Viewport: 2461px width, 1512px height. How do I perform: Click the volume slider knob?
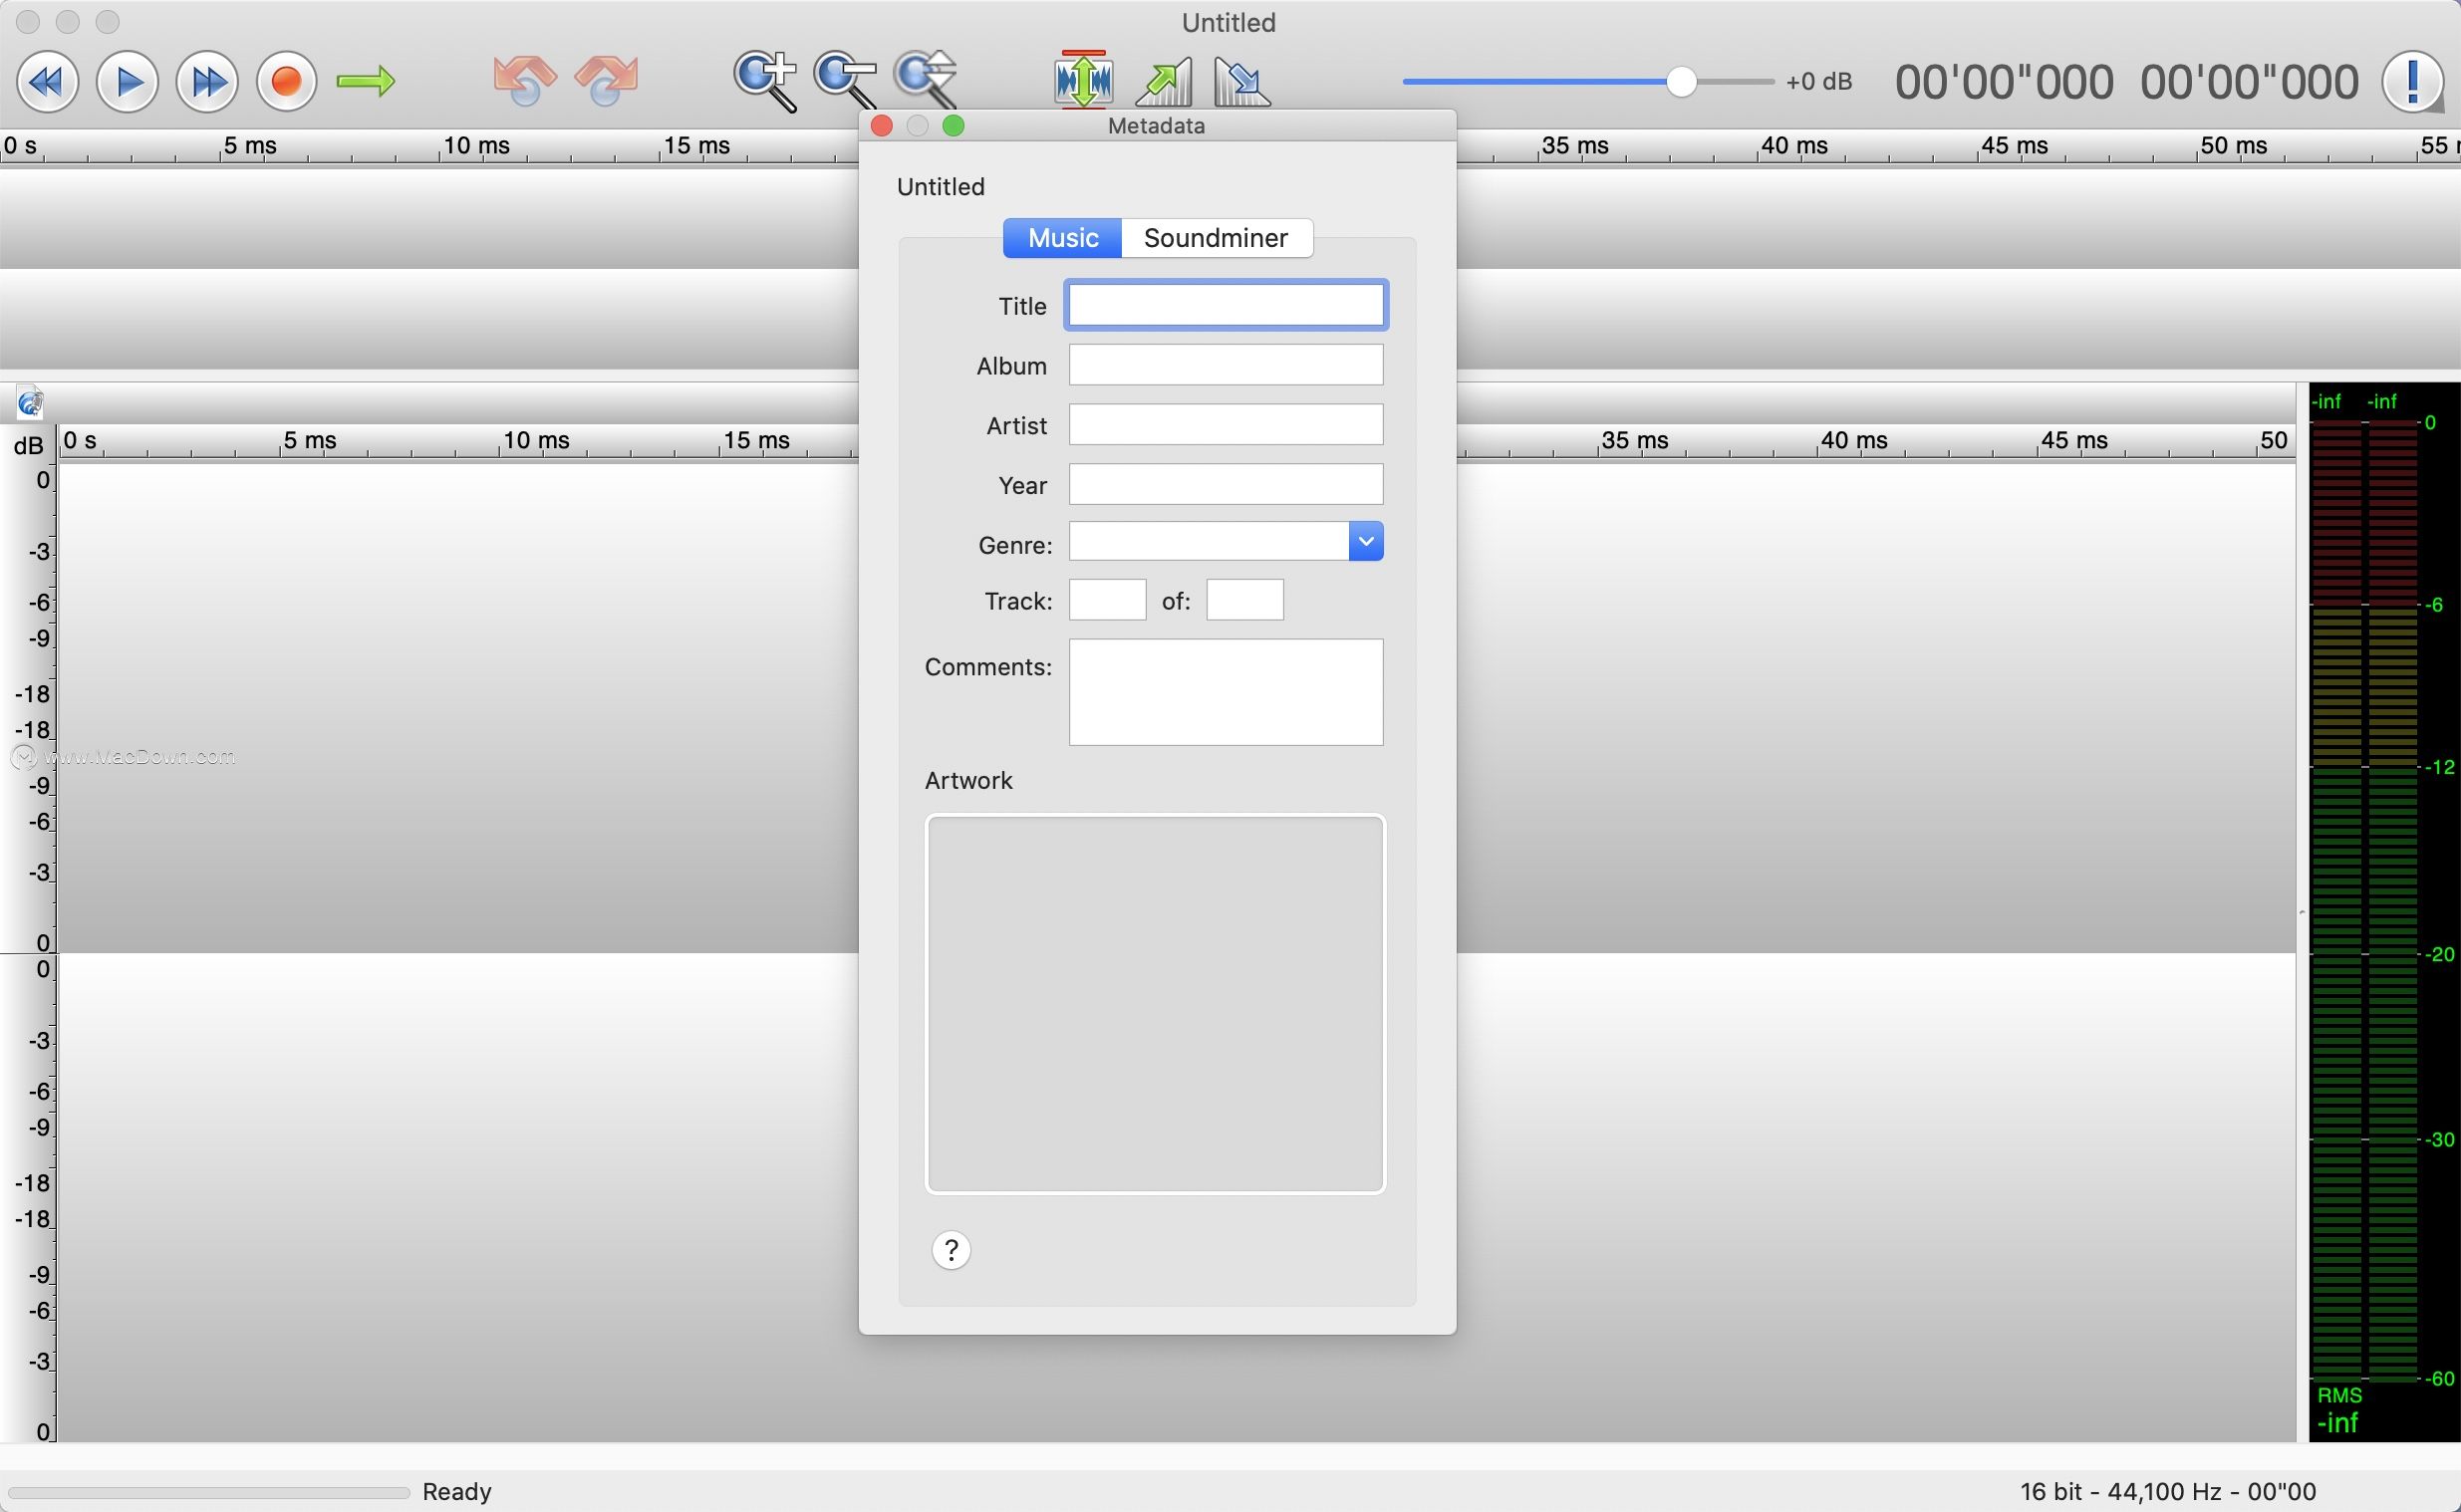[x=1681, y=82]
